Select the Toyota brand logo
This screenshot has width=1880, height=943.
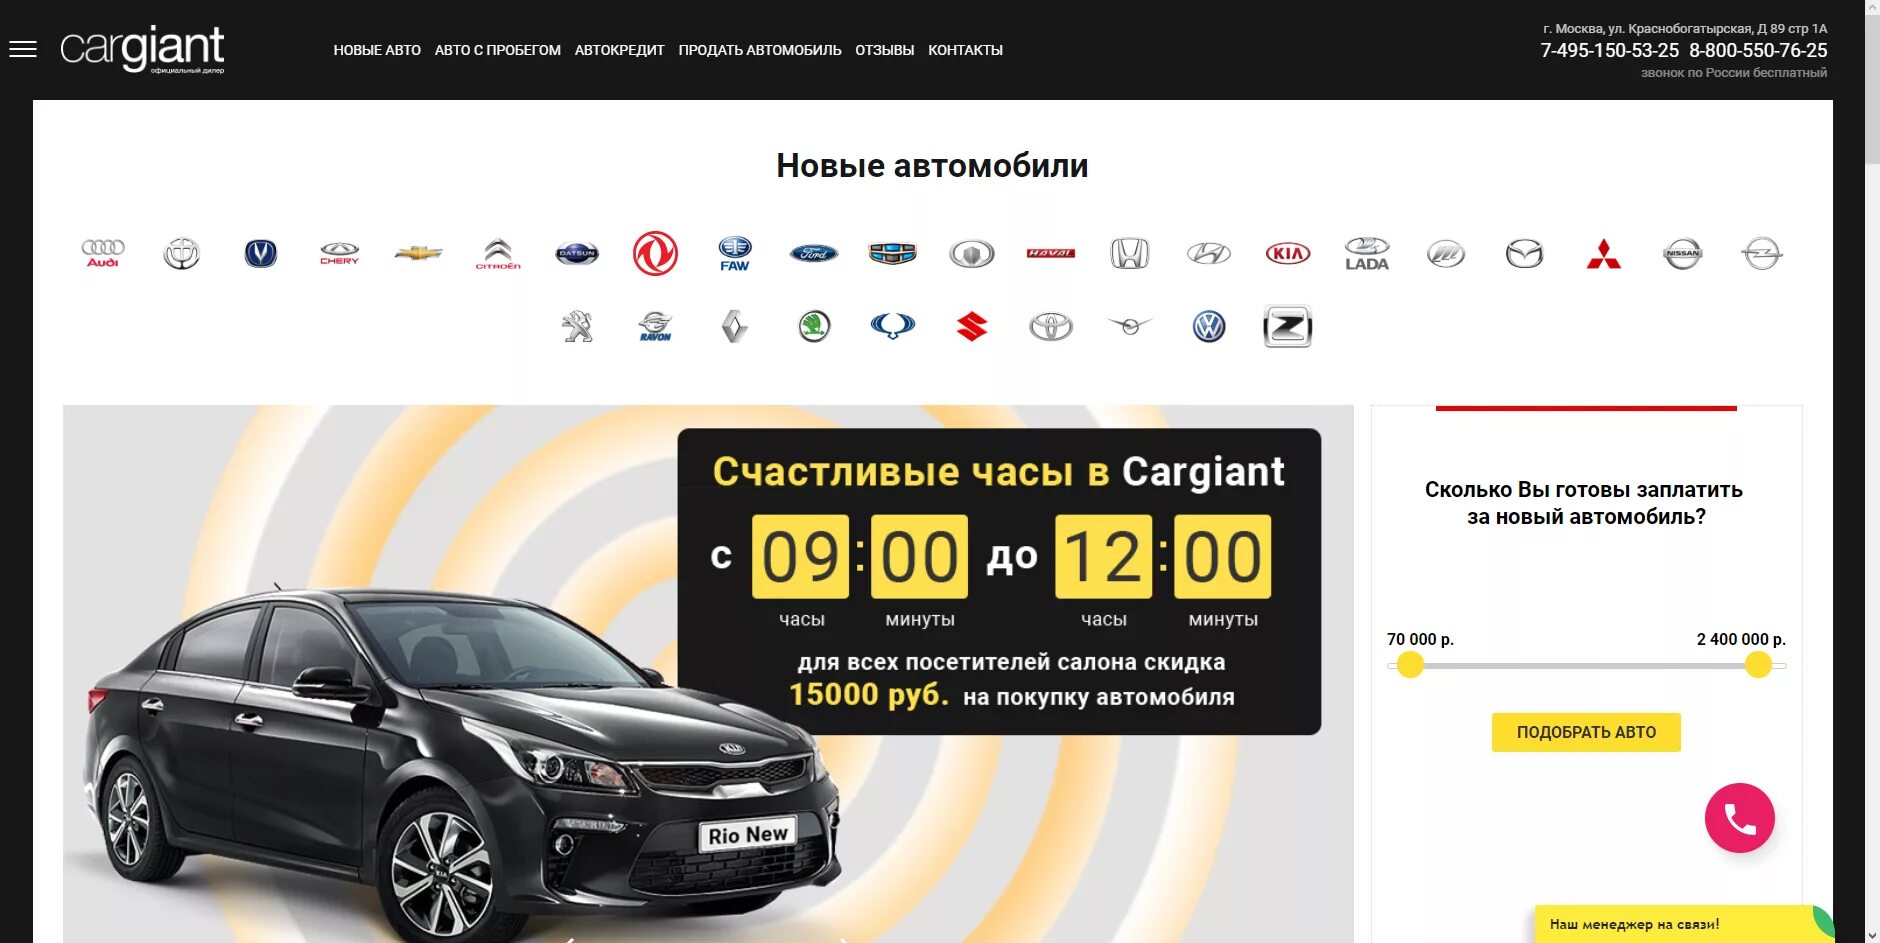[x=1051, y=326]
